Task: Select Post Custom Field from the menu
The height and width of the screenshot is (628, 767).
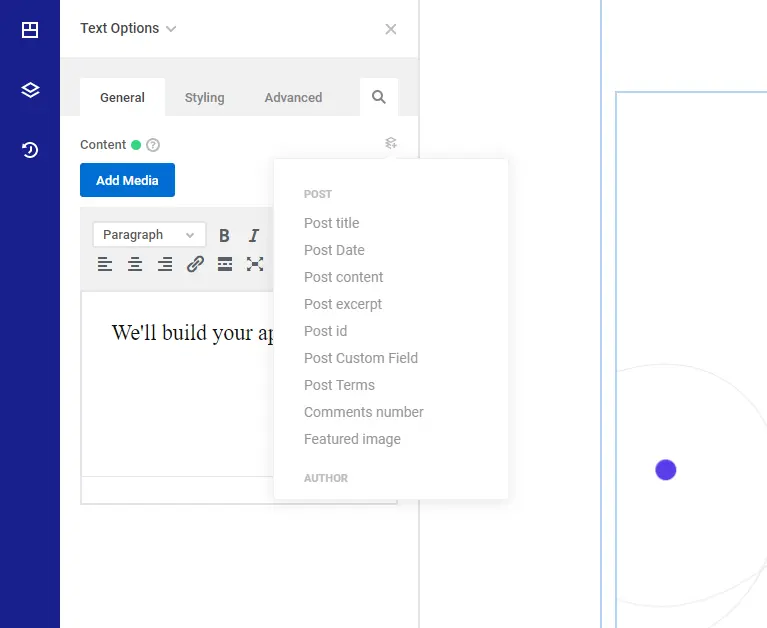Action: point(361,358)
